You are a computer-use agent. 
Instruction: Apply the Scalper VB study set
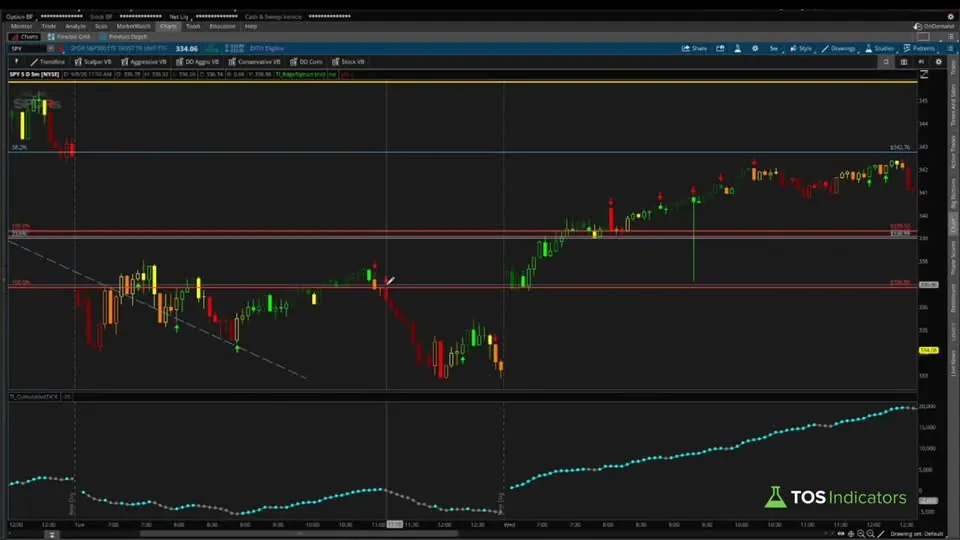click(x=93, y=62)
